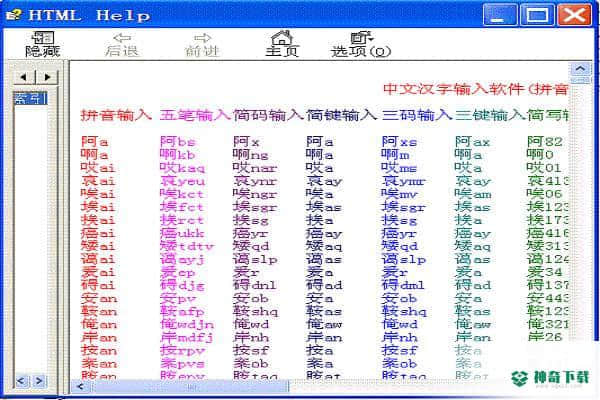Minimize the HTML Help window
600x400 pixels.
click(x=499, y=15)
